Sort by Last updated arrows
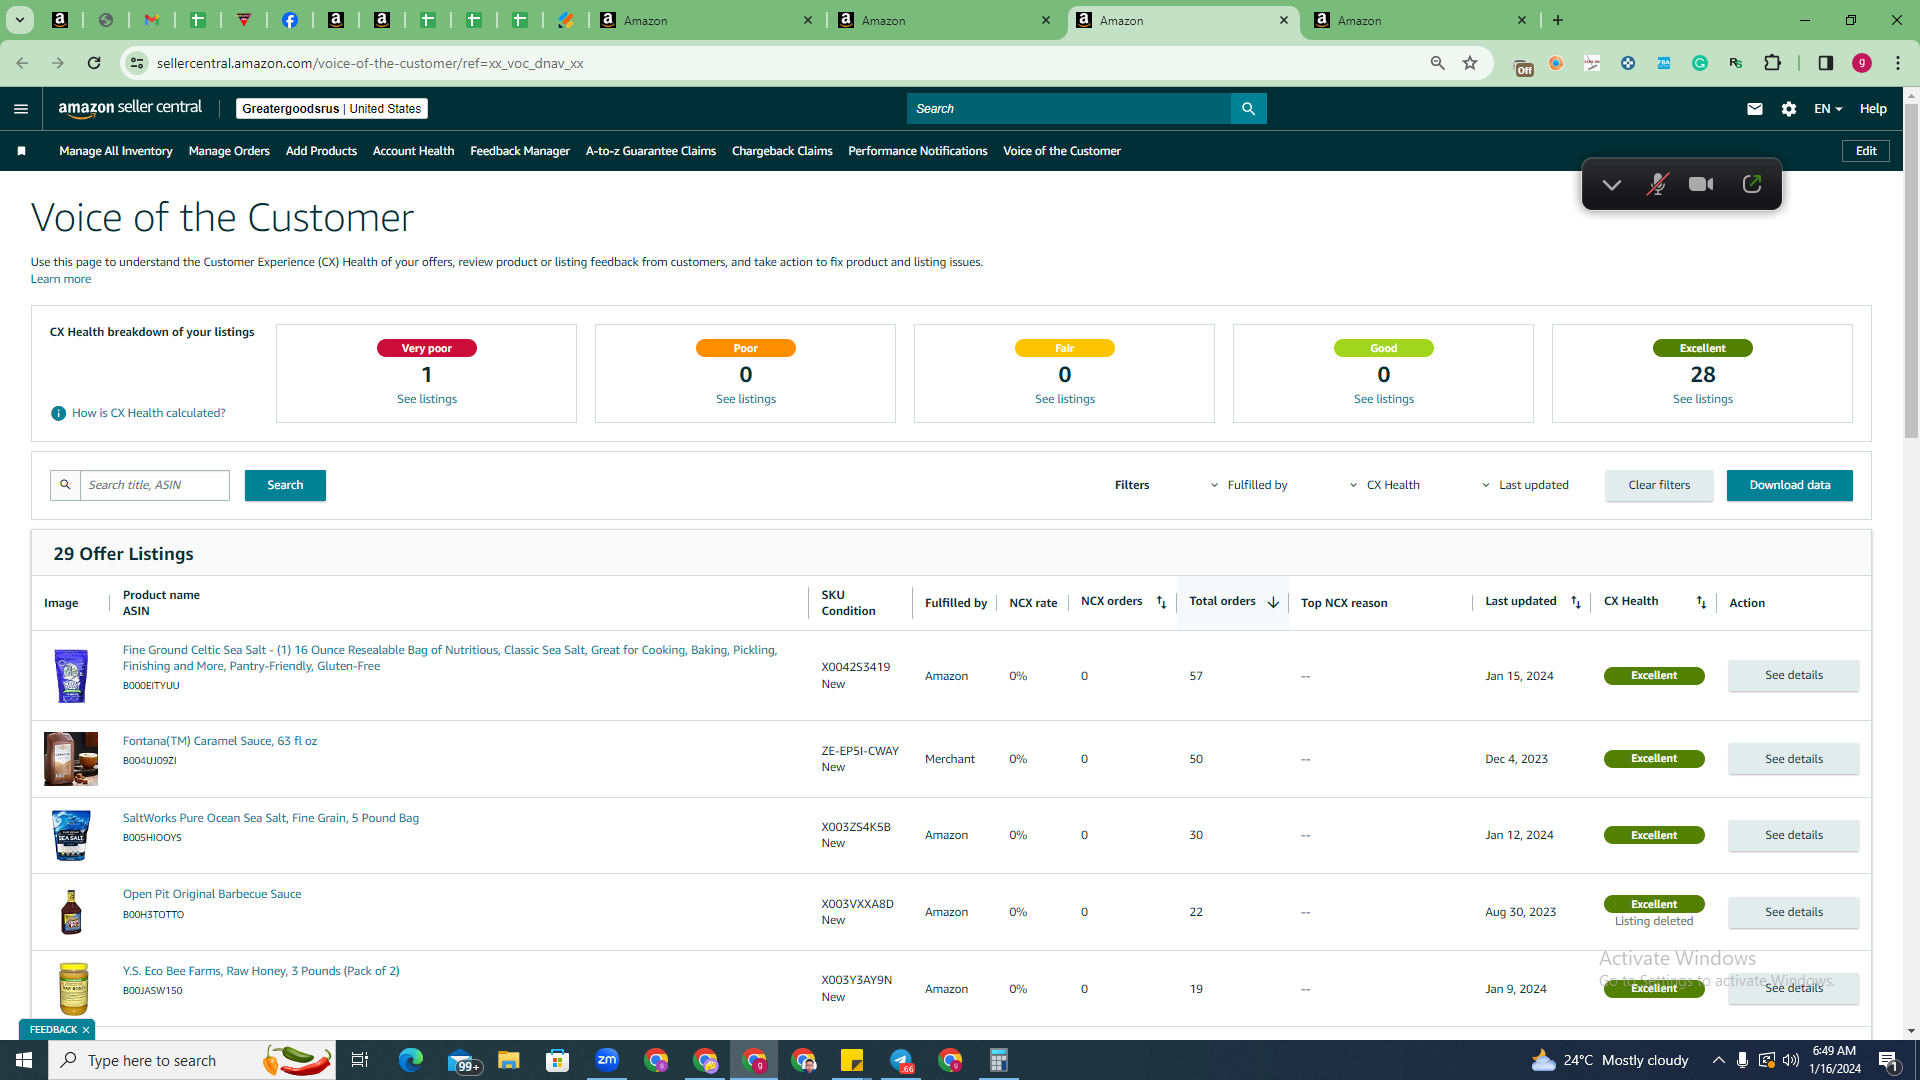 coord(1576,603)
